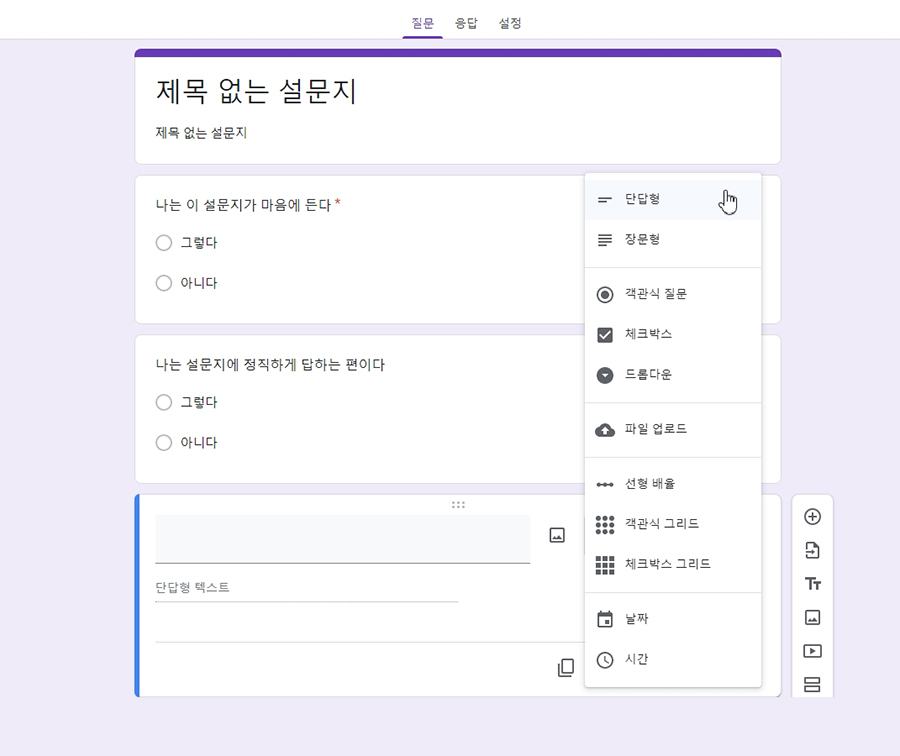
Task: Select 선형 배율 option
Action: click(673, 484)
